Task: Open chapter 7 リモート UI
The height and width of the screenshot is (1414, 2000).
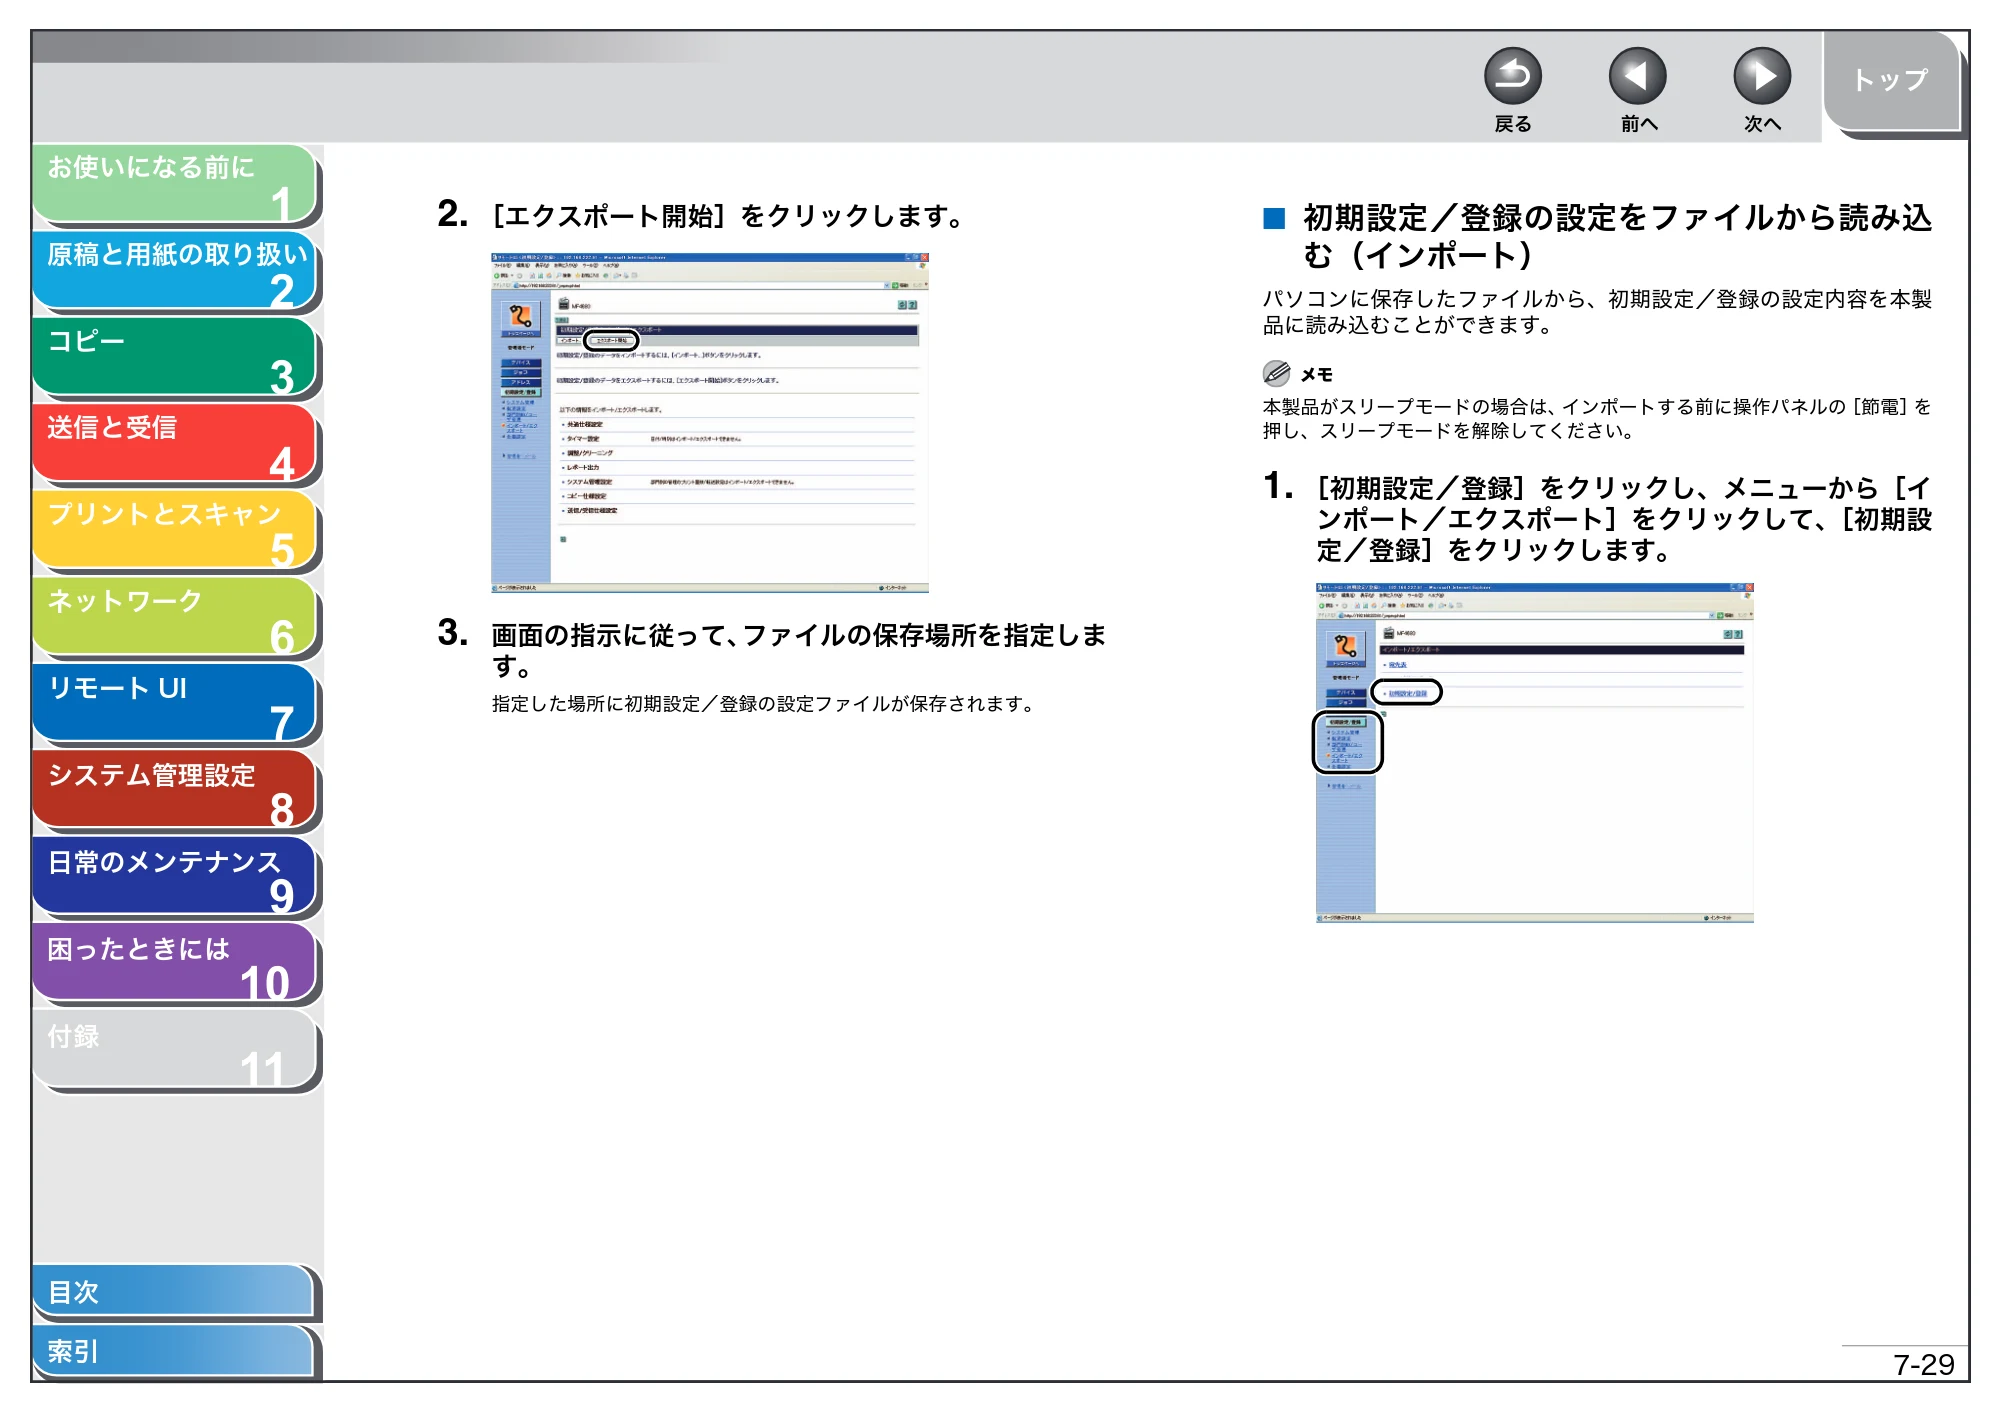Action: [x=175, y=704]
